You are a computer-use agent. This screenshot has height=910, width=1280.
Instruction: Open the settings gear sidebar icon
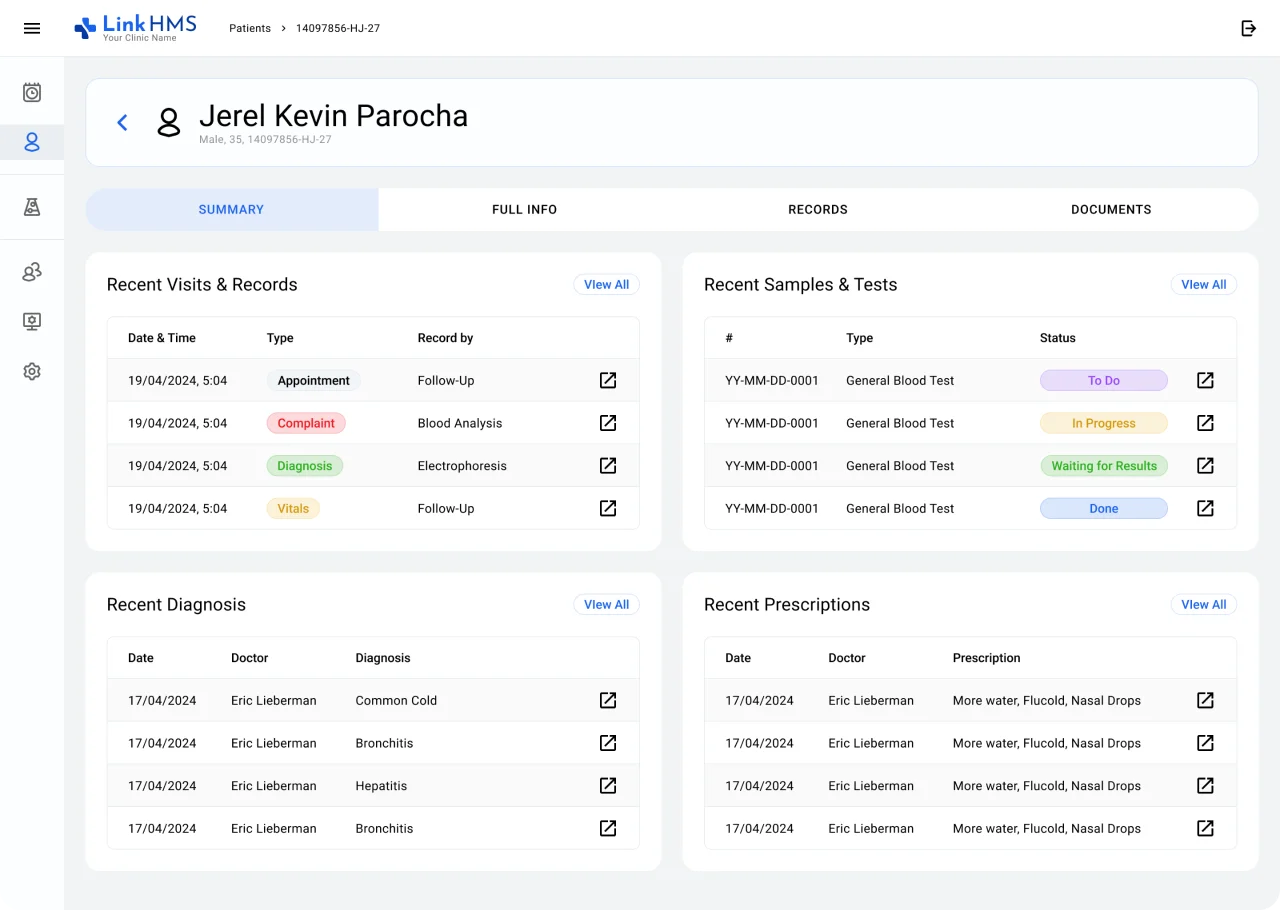(x=32, y=371)
